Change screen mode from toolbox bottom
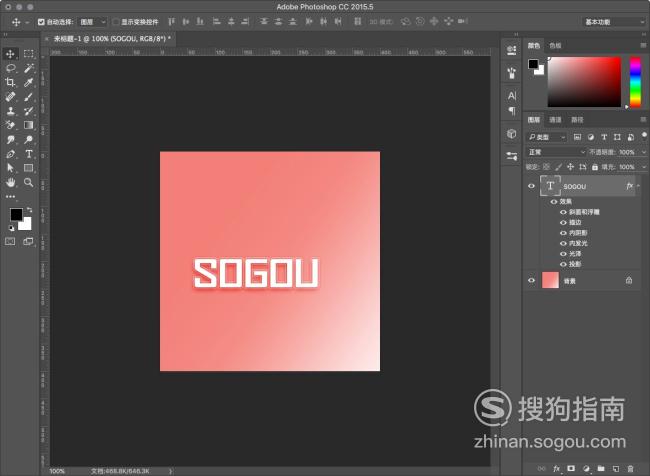650x476 pixels. (28, 241)
